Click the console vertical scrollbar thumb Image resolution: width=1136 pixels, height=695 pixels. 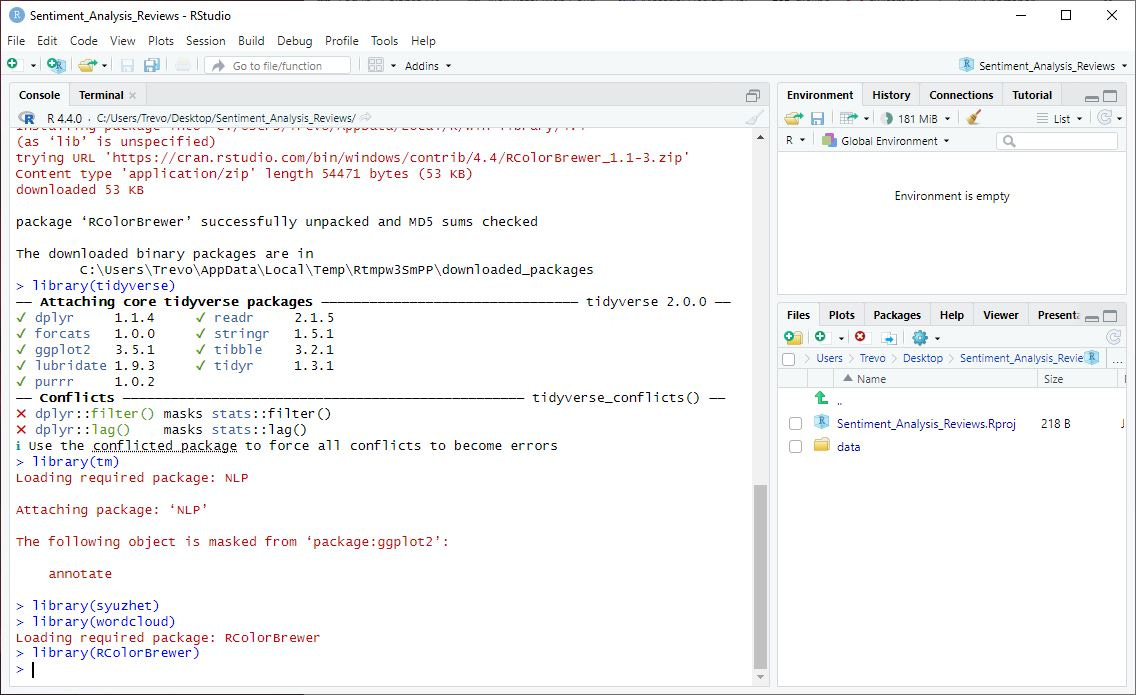point(760,577)
